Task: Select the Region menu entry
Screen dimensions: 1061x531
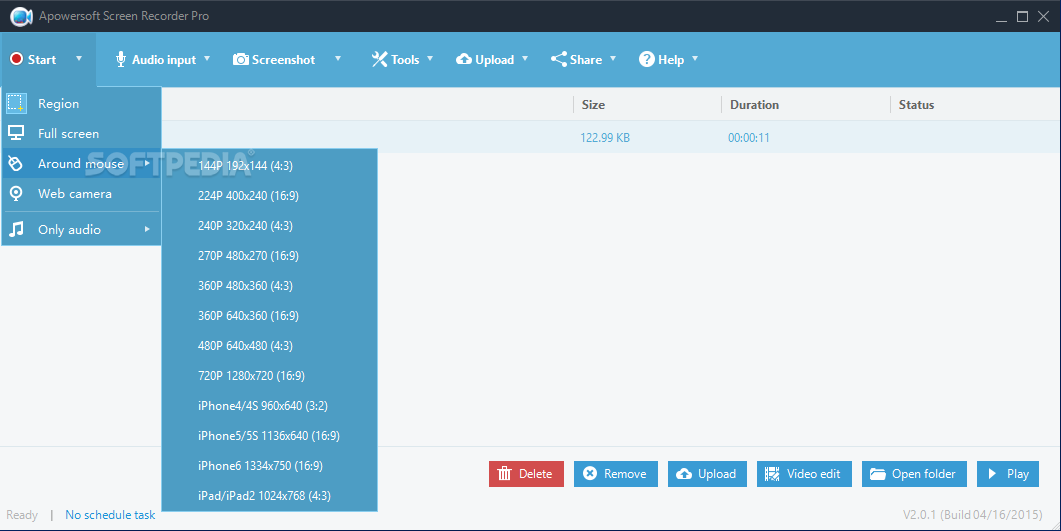Action: (81, 103)
